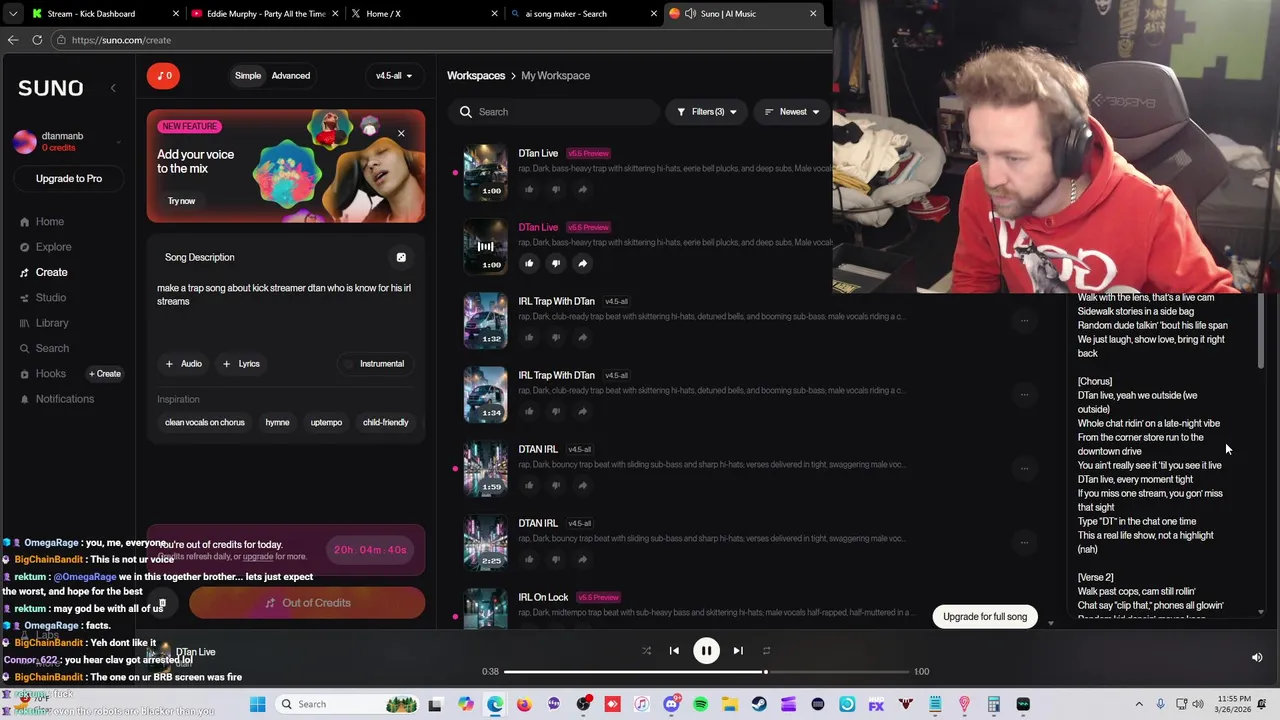Collapse the chevron beside Upgrade for full song
Viewport: 1280px width, 720px height.
[x=1050, y=623]
